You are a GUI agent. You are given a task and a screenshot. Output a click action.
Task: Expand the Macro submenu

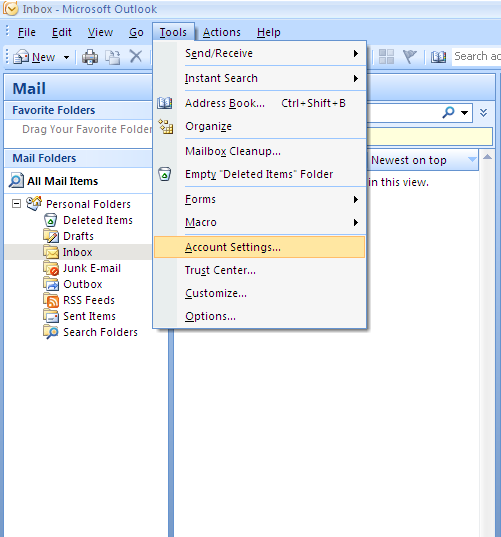click(356, 223)
